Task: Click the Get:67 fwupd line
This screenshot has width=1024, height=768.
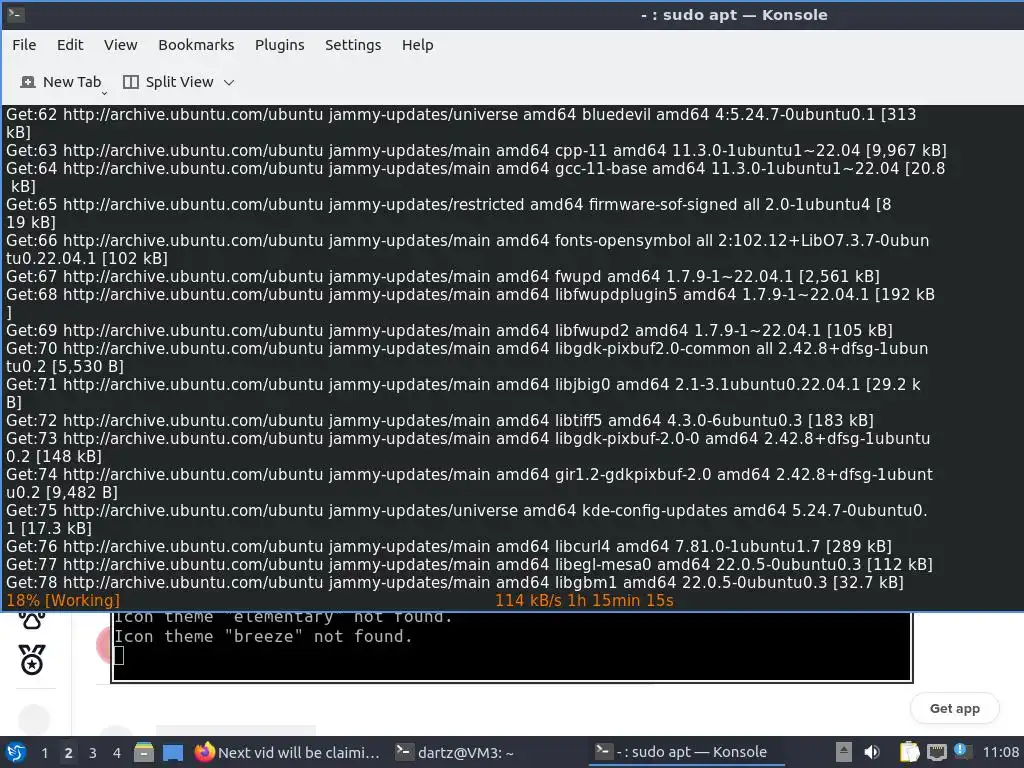Action: point(443,276)
